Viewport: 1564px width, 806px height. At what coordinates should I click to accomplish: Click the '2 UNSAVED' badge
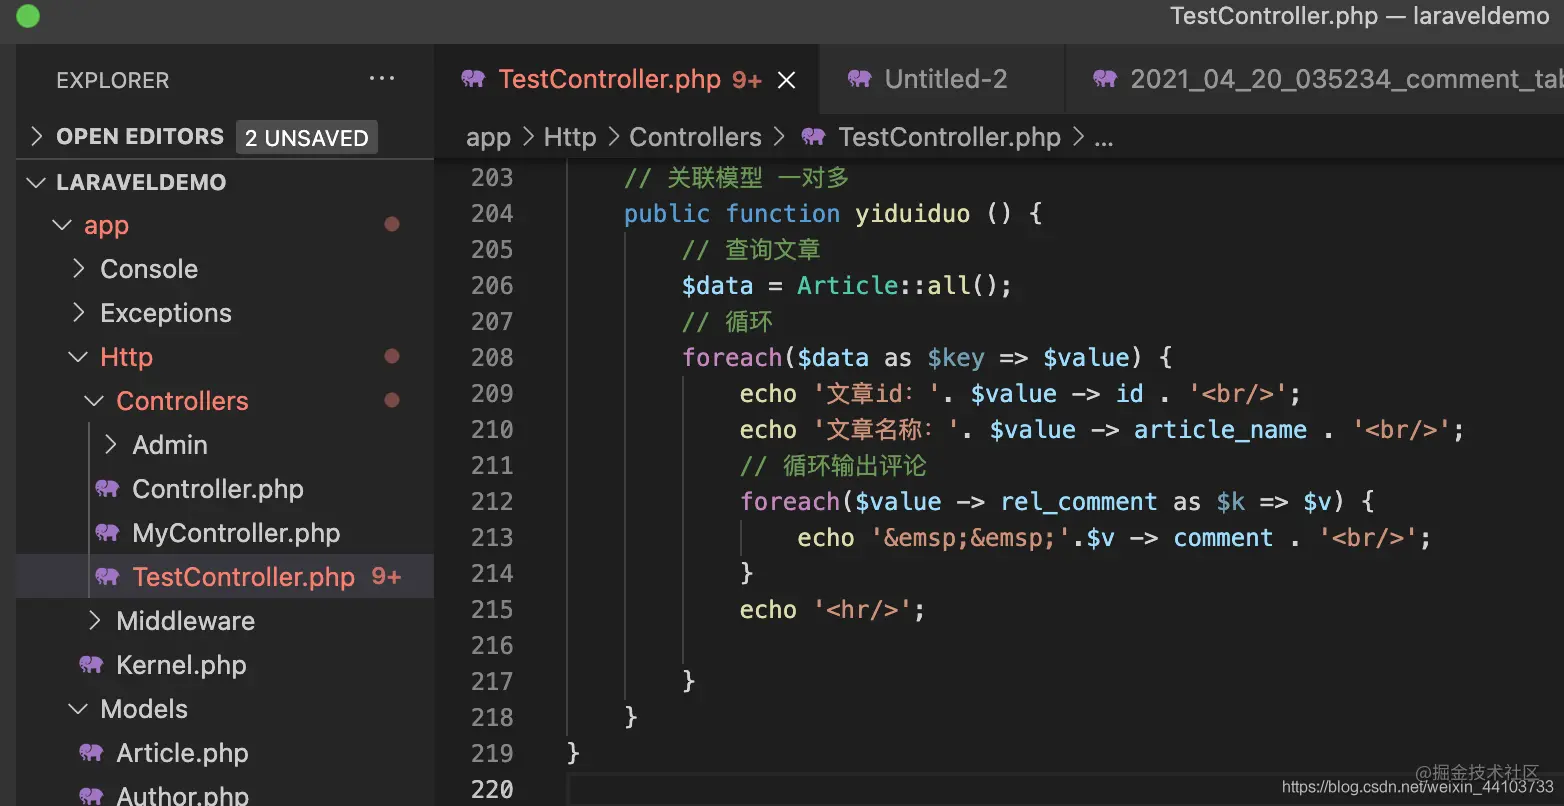pos(307,138)
